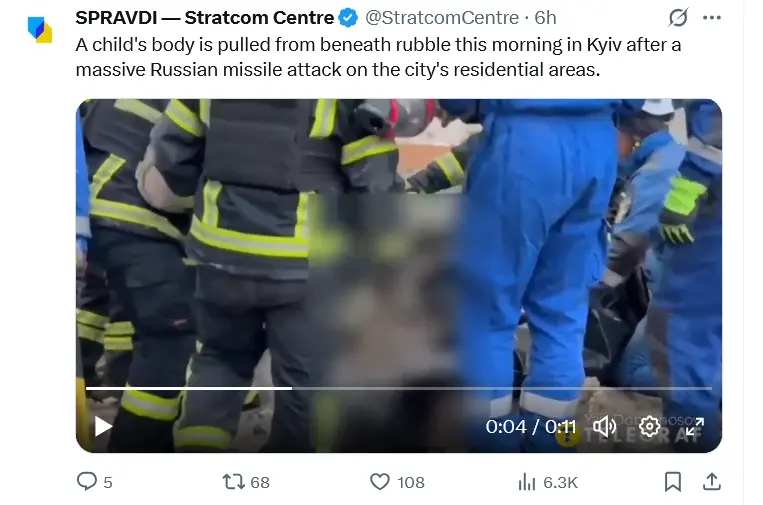
Task: Click the blue verified badge
Action: coord(348,18)
